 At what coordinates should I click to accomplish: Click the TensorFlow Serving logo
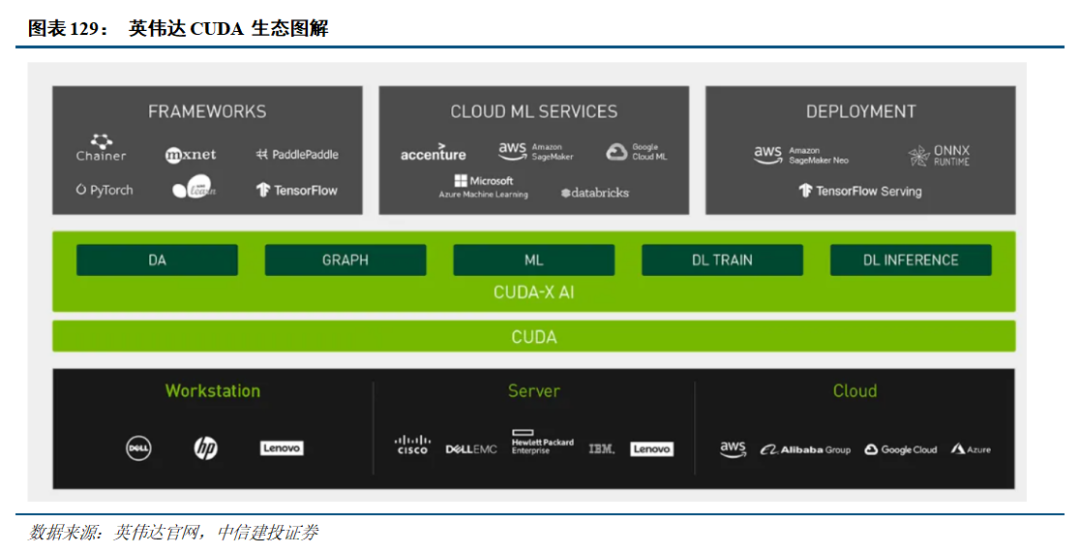(x=860, y=190)
